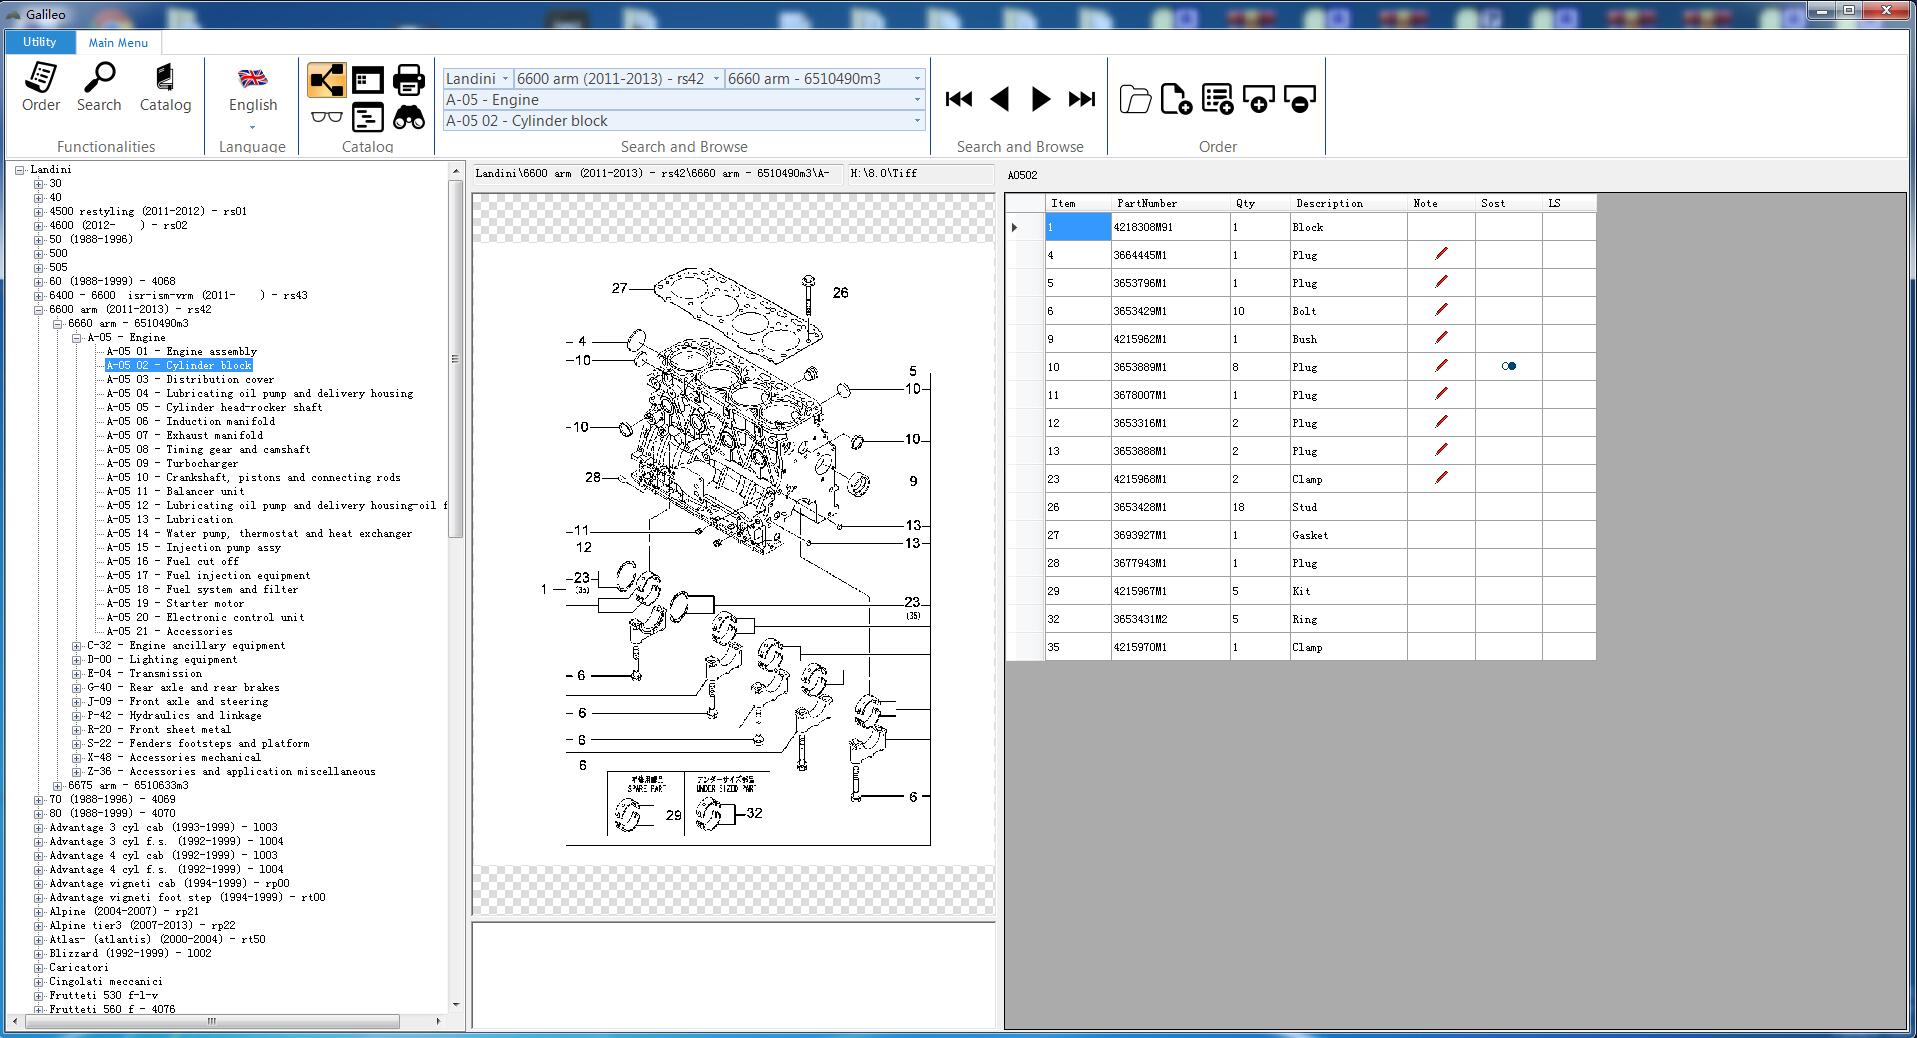
Task: Click the new order document icon
Action: [1176, 99]
